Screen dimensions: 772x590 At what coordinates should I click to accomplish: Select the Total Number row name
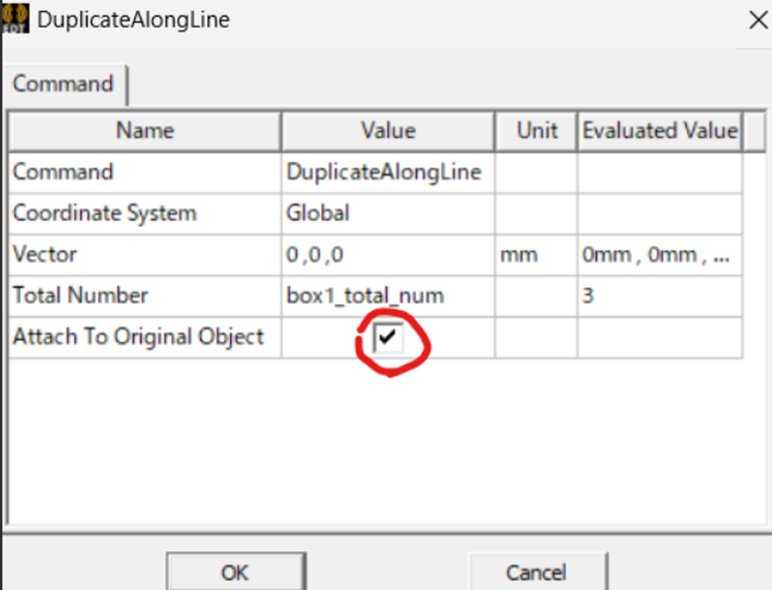coord(80,296)
